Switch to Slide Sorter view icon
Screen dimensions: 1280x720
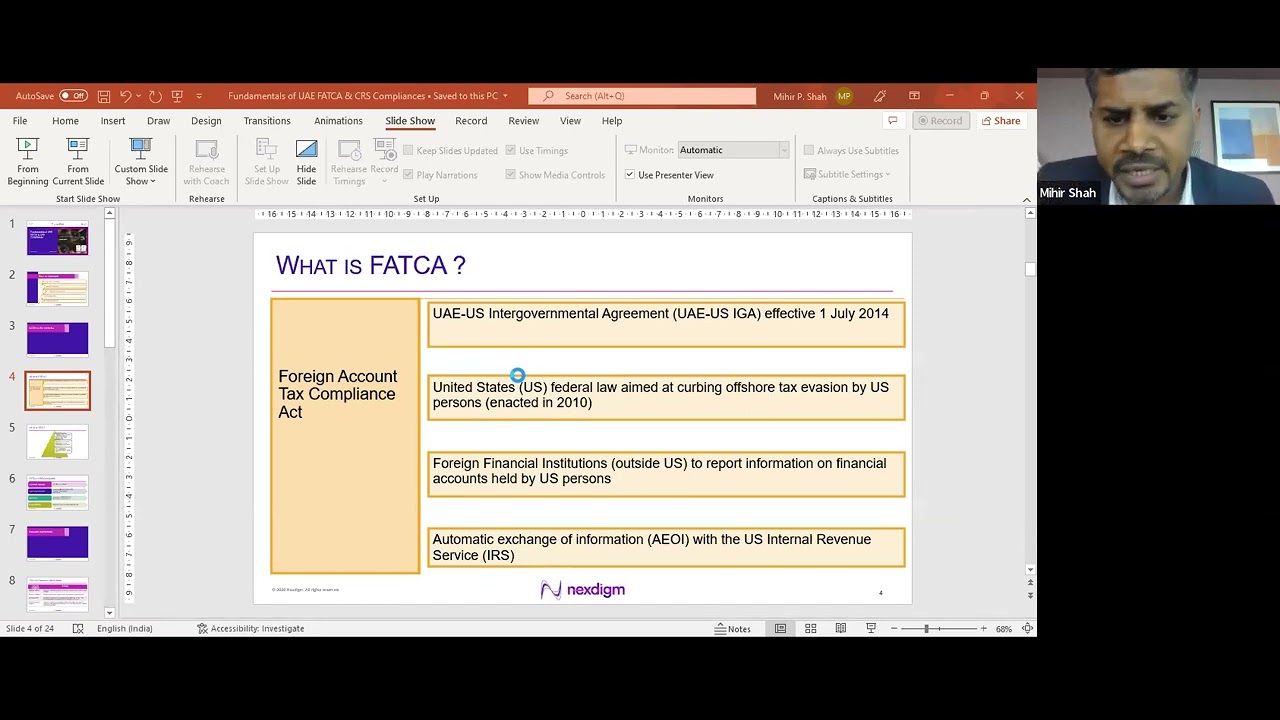[x=811, y=628]
